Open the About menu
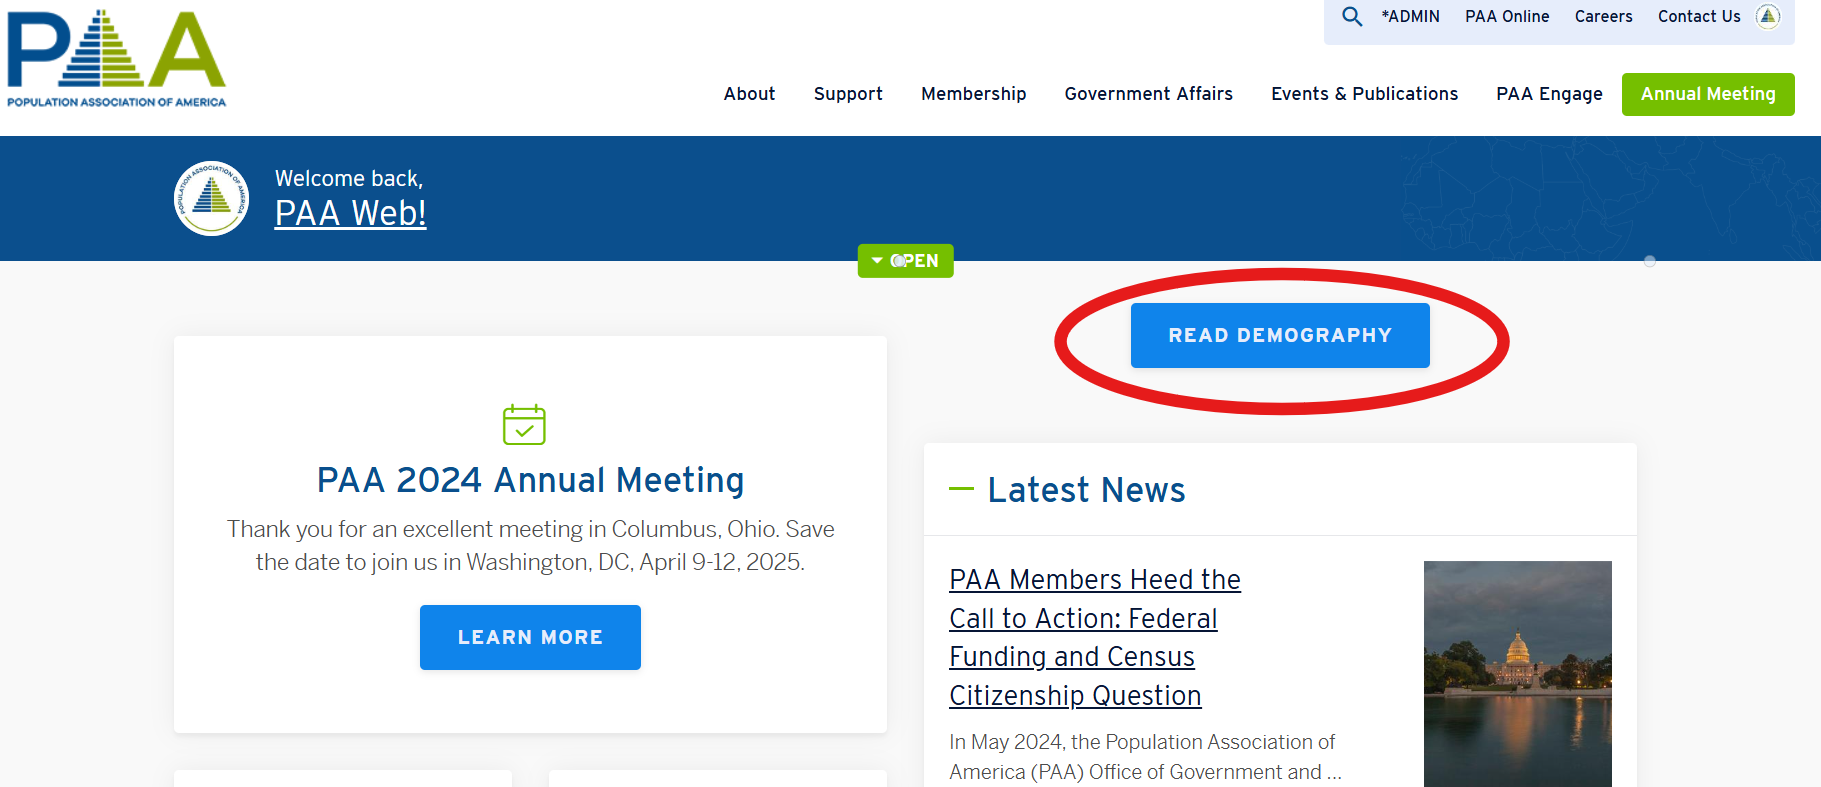This screenshot has height=787, width=1821. pos(749,94)
